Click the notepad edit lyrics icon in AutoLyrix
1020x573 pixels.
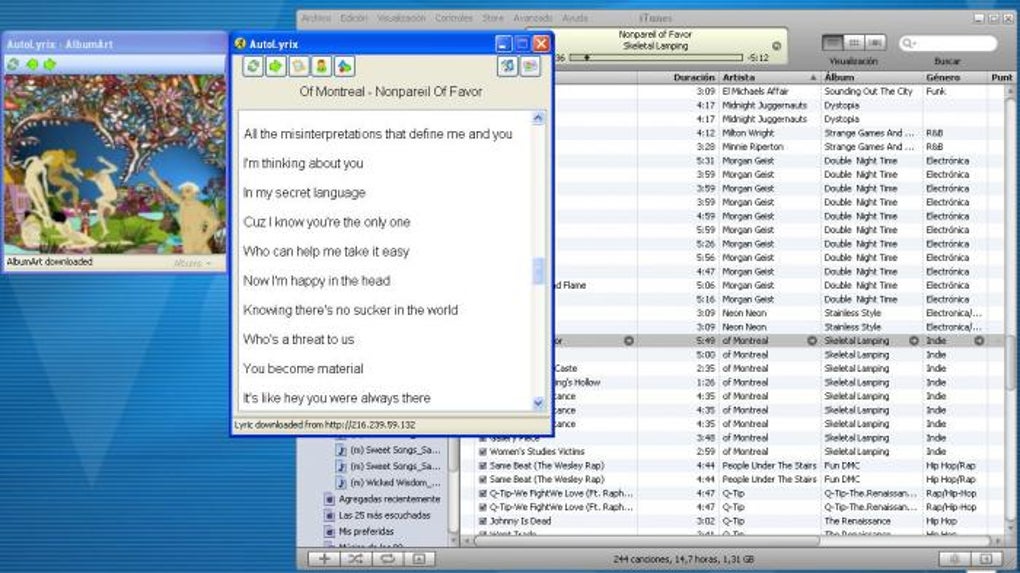(299, 66)
